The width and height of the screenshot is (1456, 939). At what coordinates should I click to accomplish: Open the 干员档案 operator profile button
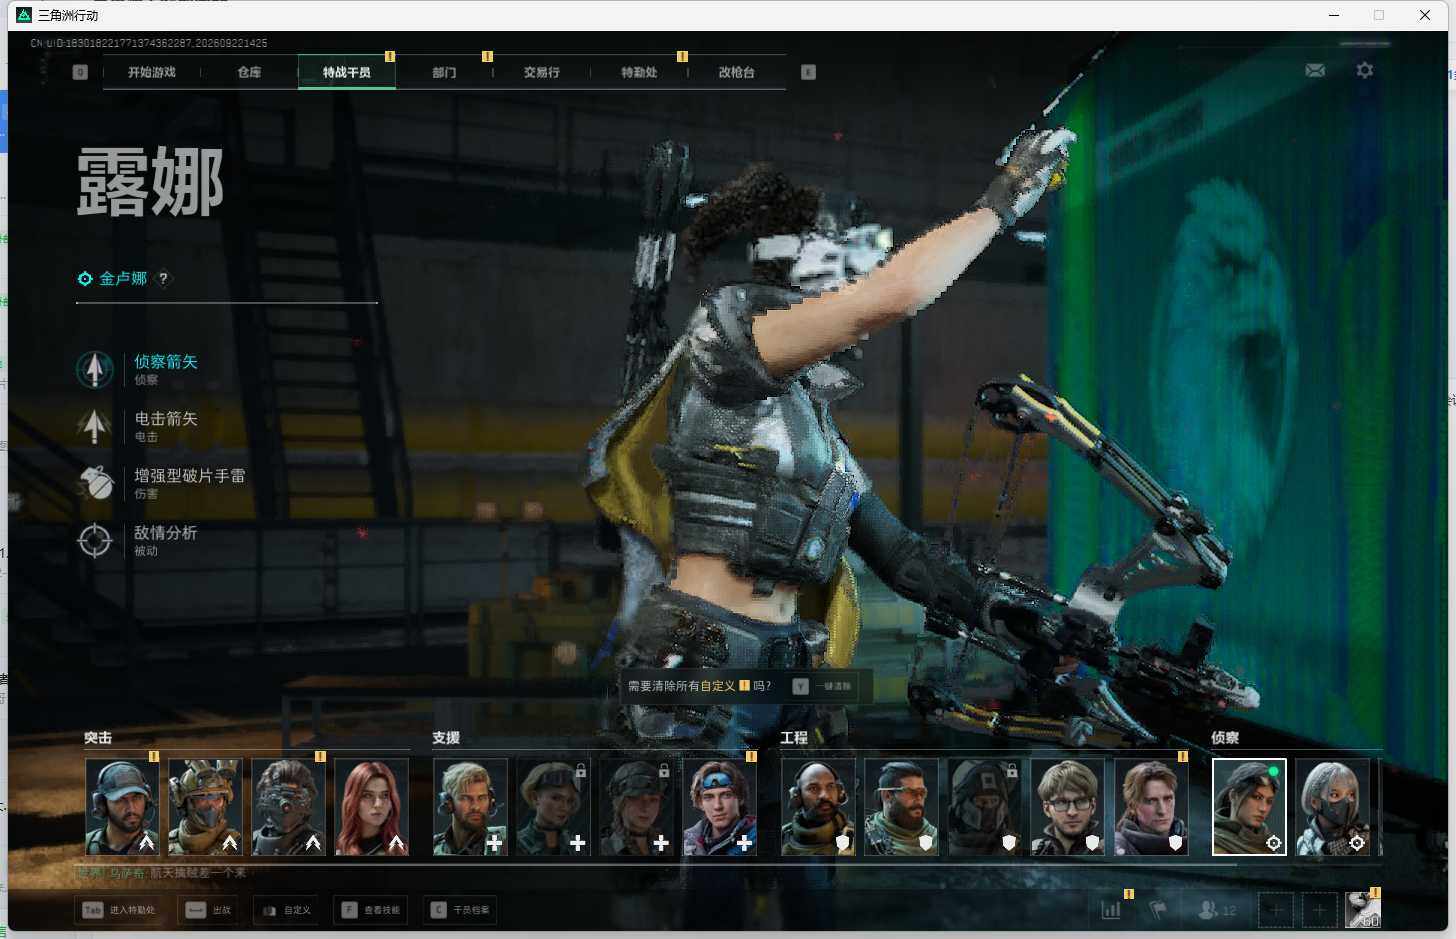click(460, 910)
